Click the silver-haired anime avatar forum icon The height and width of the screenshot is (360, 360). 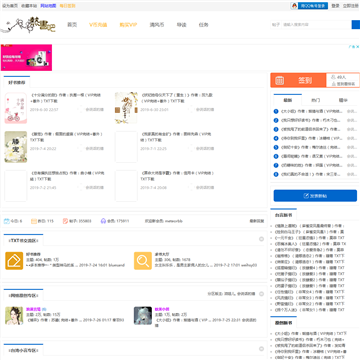point(143,316)
